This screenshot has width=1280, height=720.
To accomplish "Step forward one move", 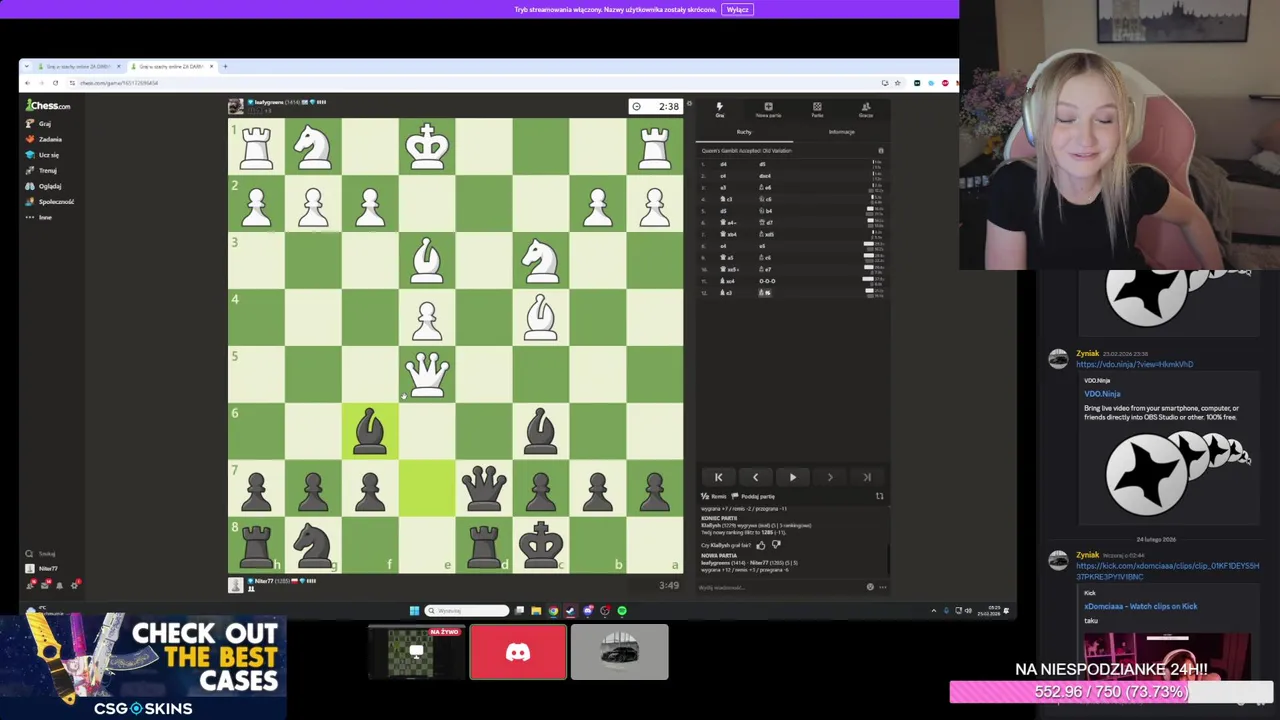I will point(830,477).
